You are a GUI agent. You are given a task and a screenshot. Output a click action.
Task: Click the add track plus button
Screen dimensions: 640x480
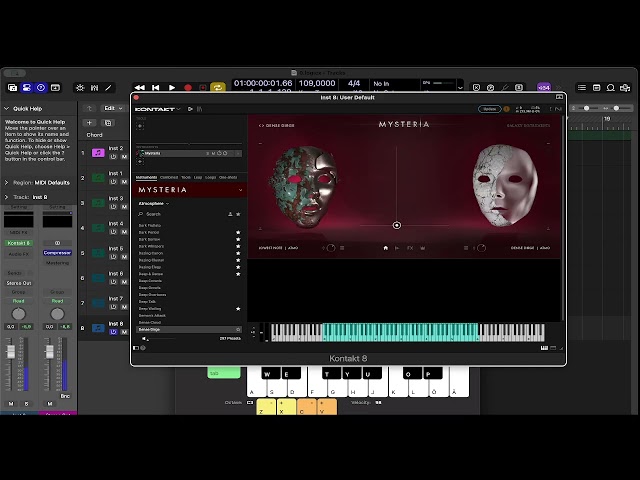[x=89, y=123]
